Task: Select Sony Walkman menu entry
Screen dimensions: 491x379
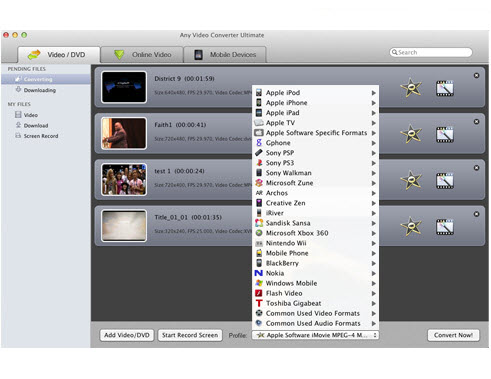Action: 315,173
